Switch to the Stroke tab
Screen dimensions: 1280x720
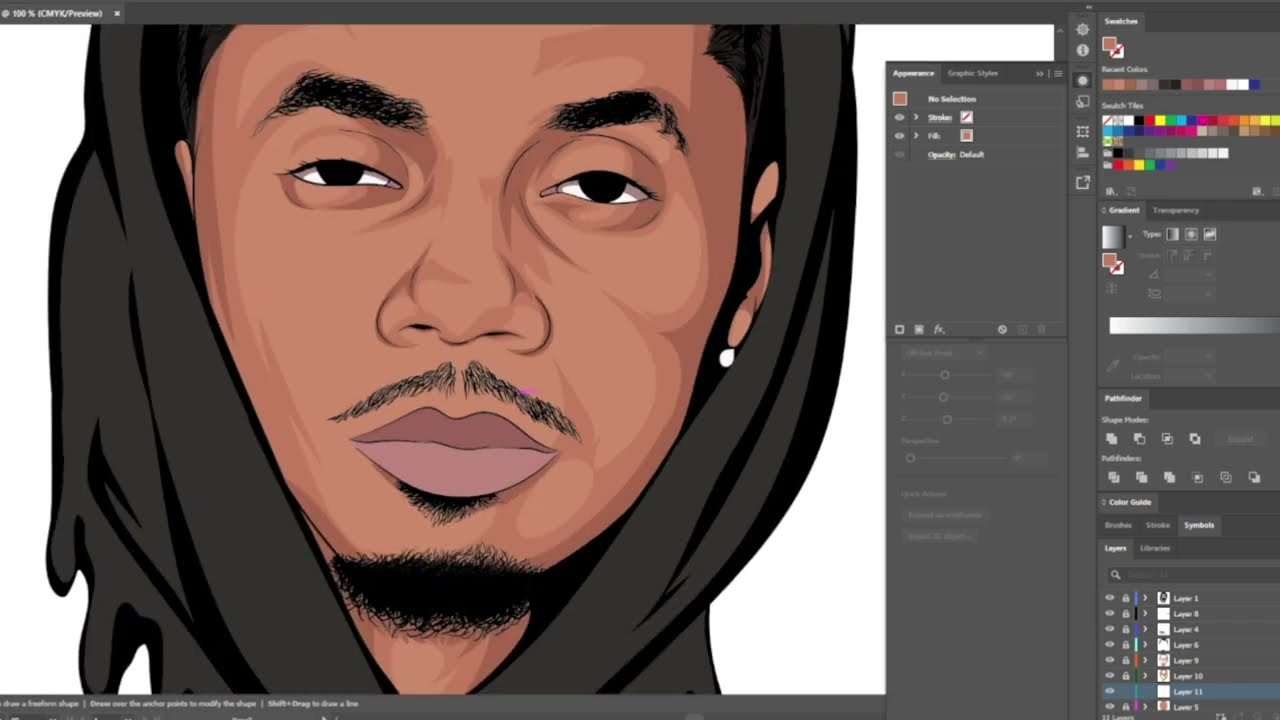click(1157, 525)
